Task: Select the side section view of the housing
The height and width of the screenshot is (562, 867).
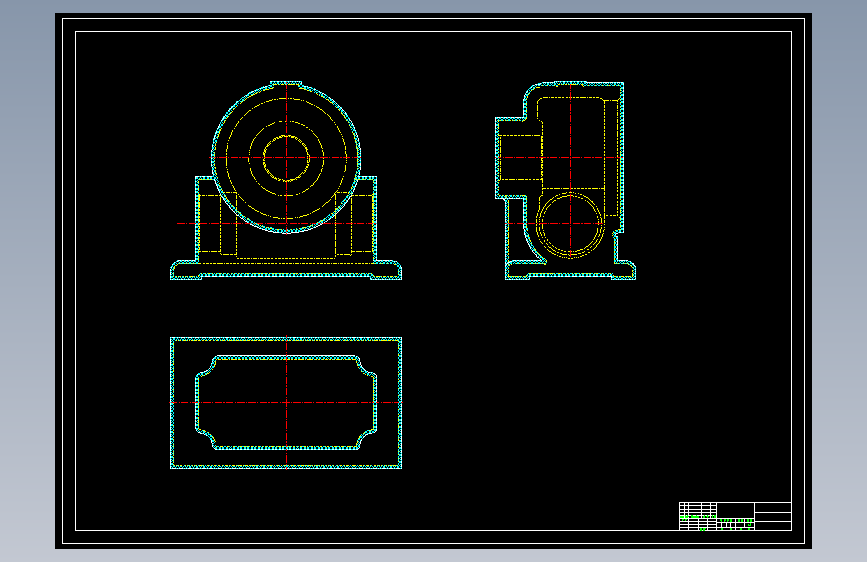Action: pos(565,180)
